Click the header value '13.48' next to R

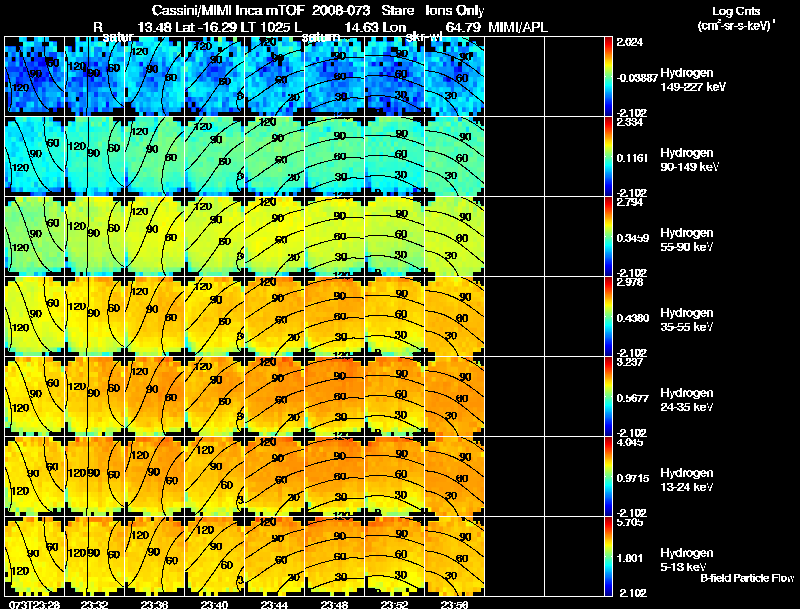point(155,27)
